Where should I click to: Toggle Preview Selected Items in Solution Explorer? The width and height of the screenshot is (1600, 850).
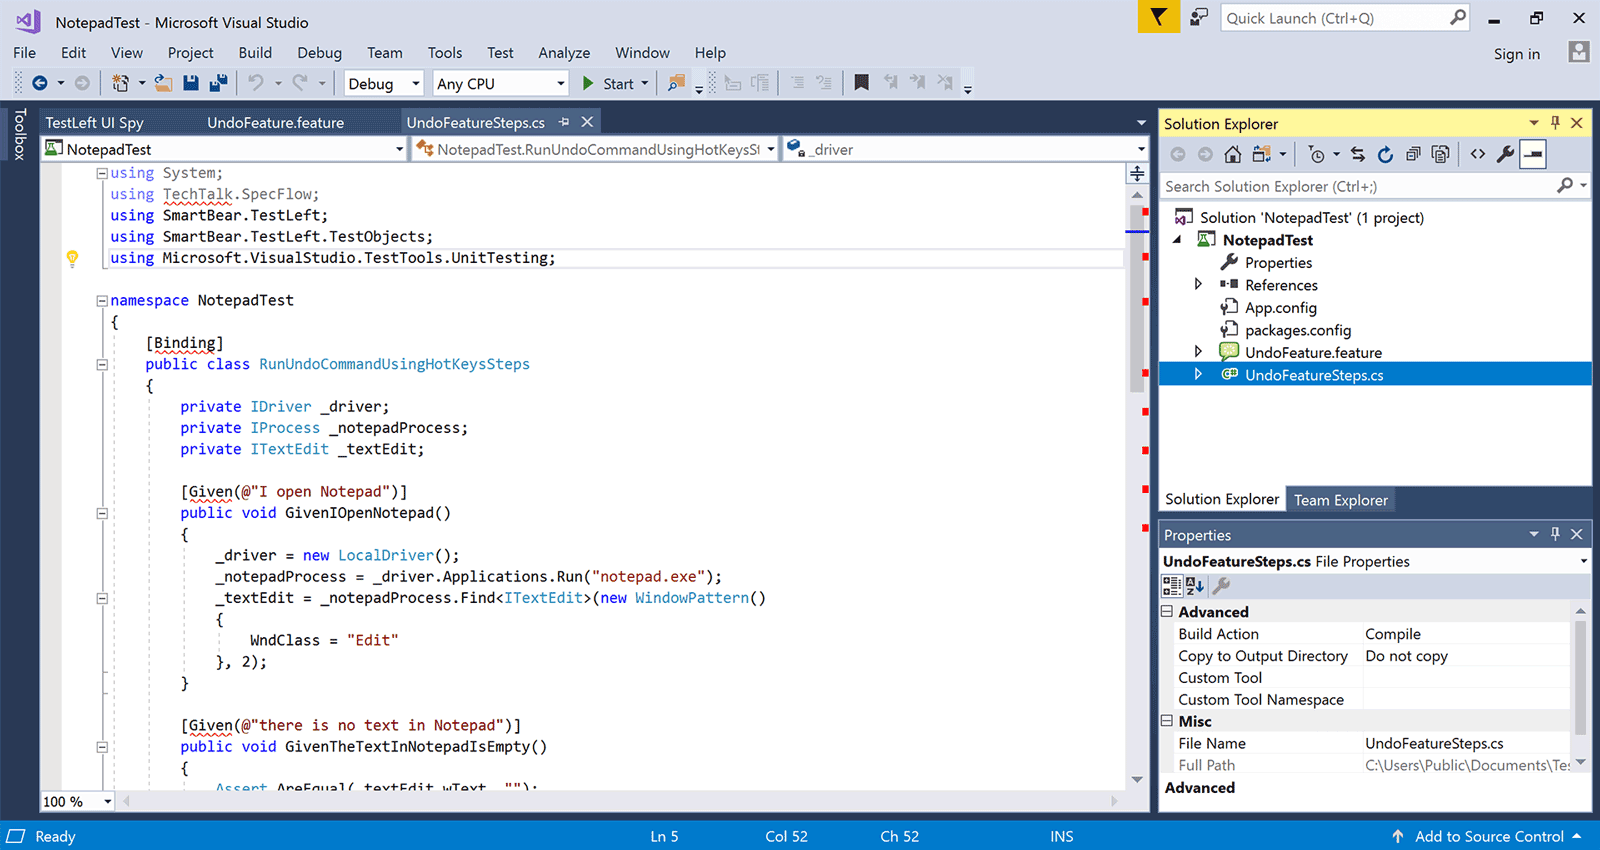pos(1533,154)
